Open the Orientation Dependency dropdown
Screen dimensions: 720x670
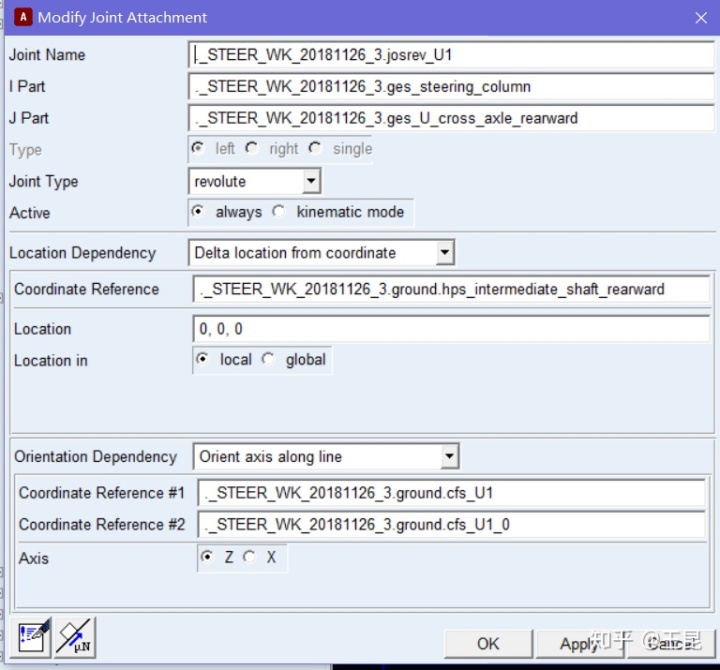[x=450, y=457]
